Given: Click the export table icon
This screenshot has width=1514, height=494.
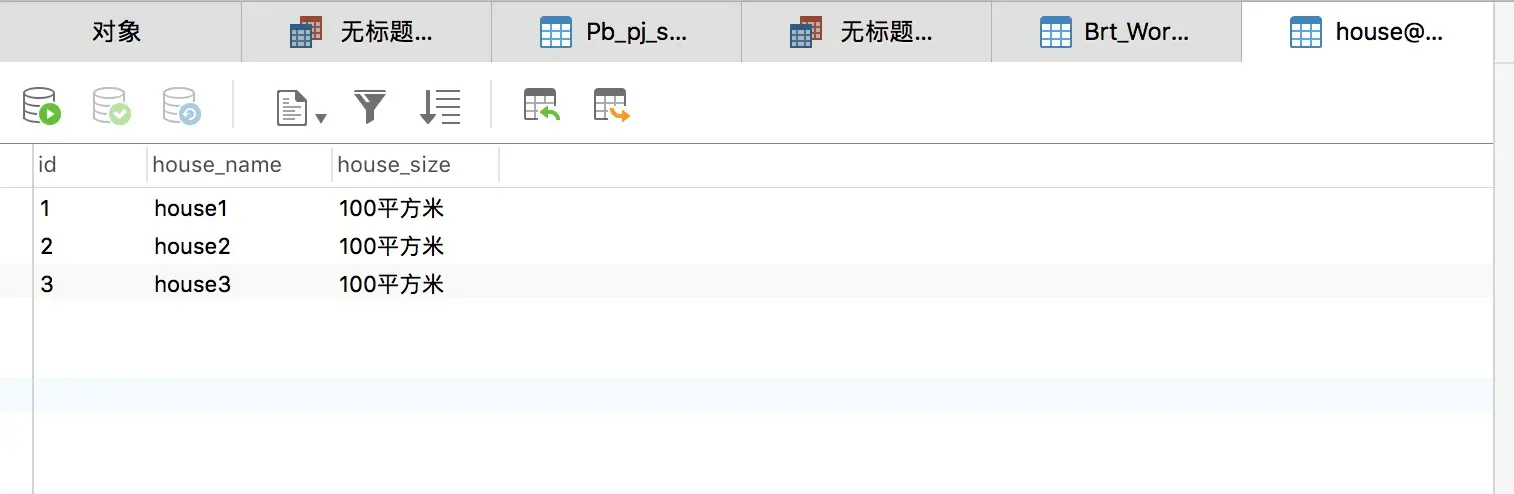Looking at the screenshot, I should coord(612,105).
